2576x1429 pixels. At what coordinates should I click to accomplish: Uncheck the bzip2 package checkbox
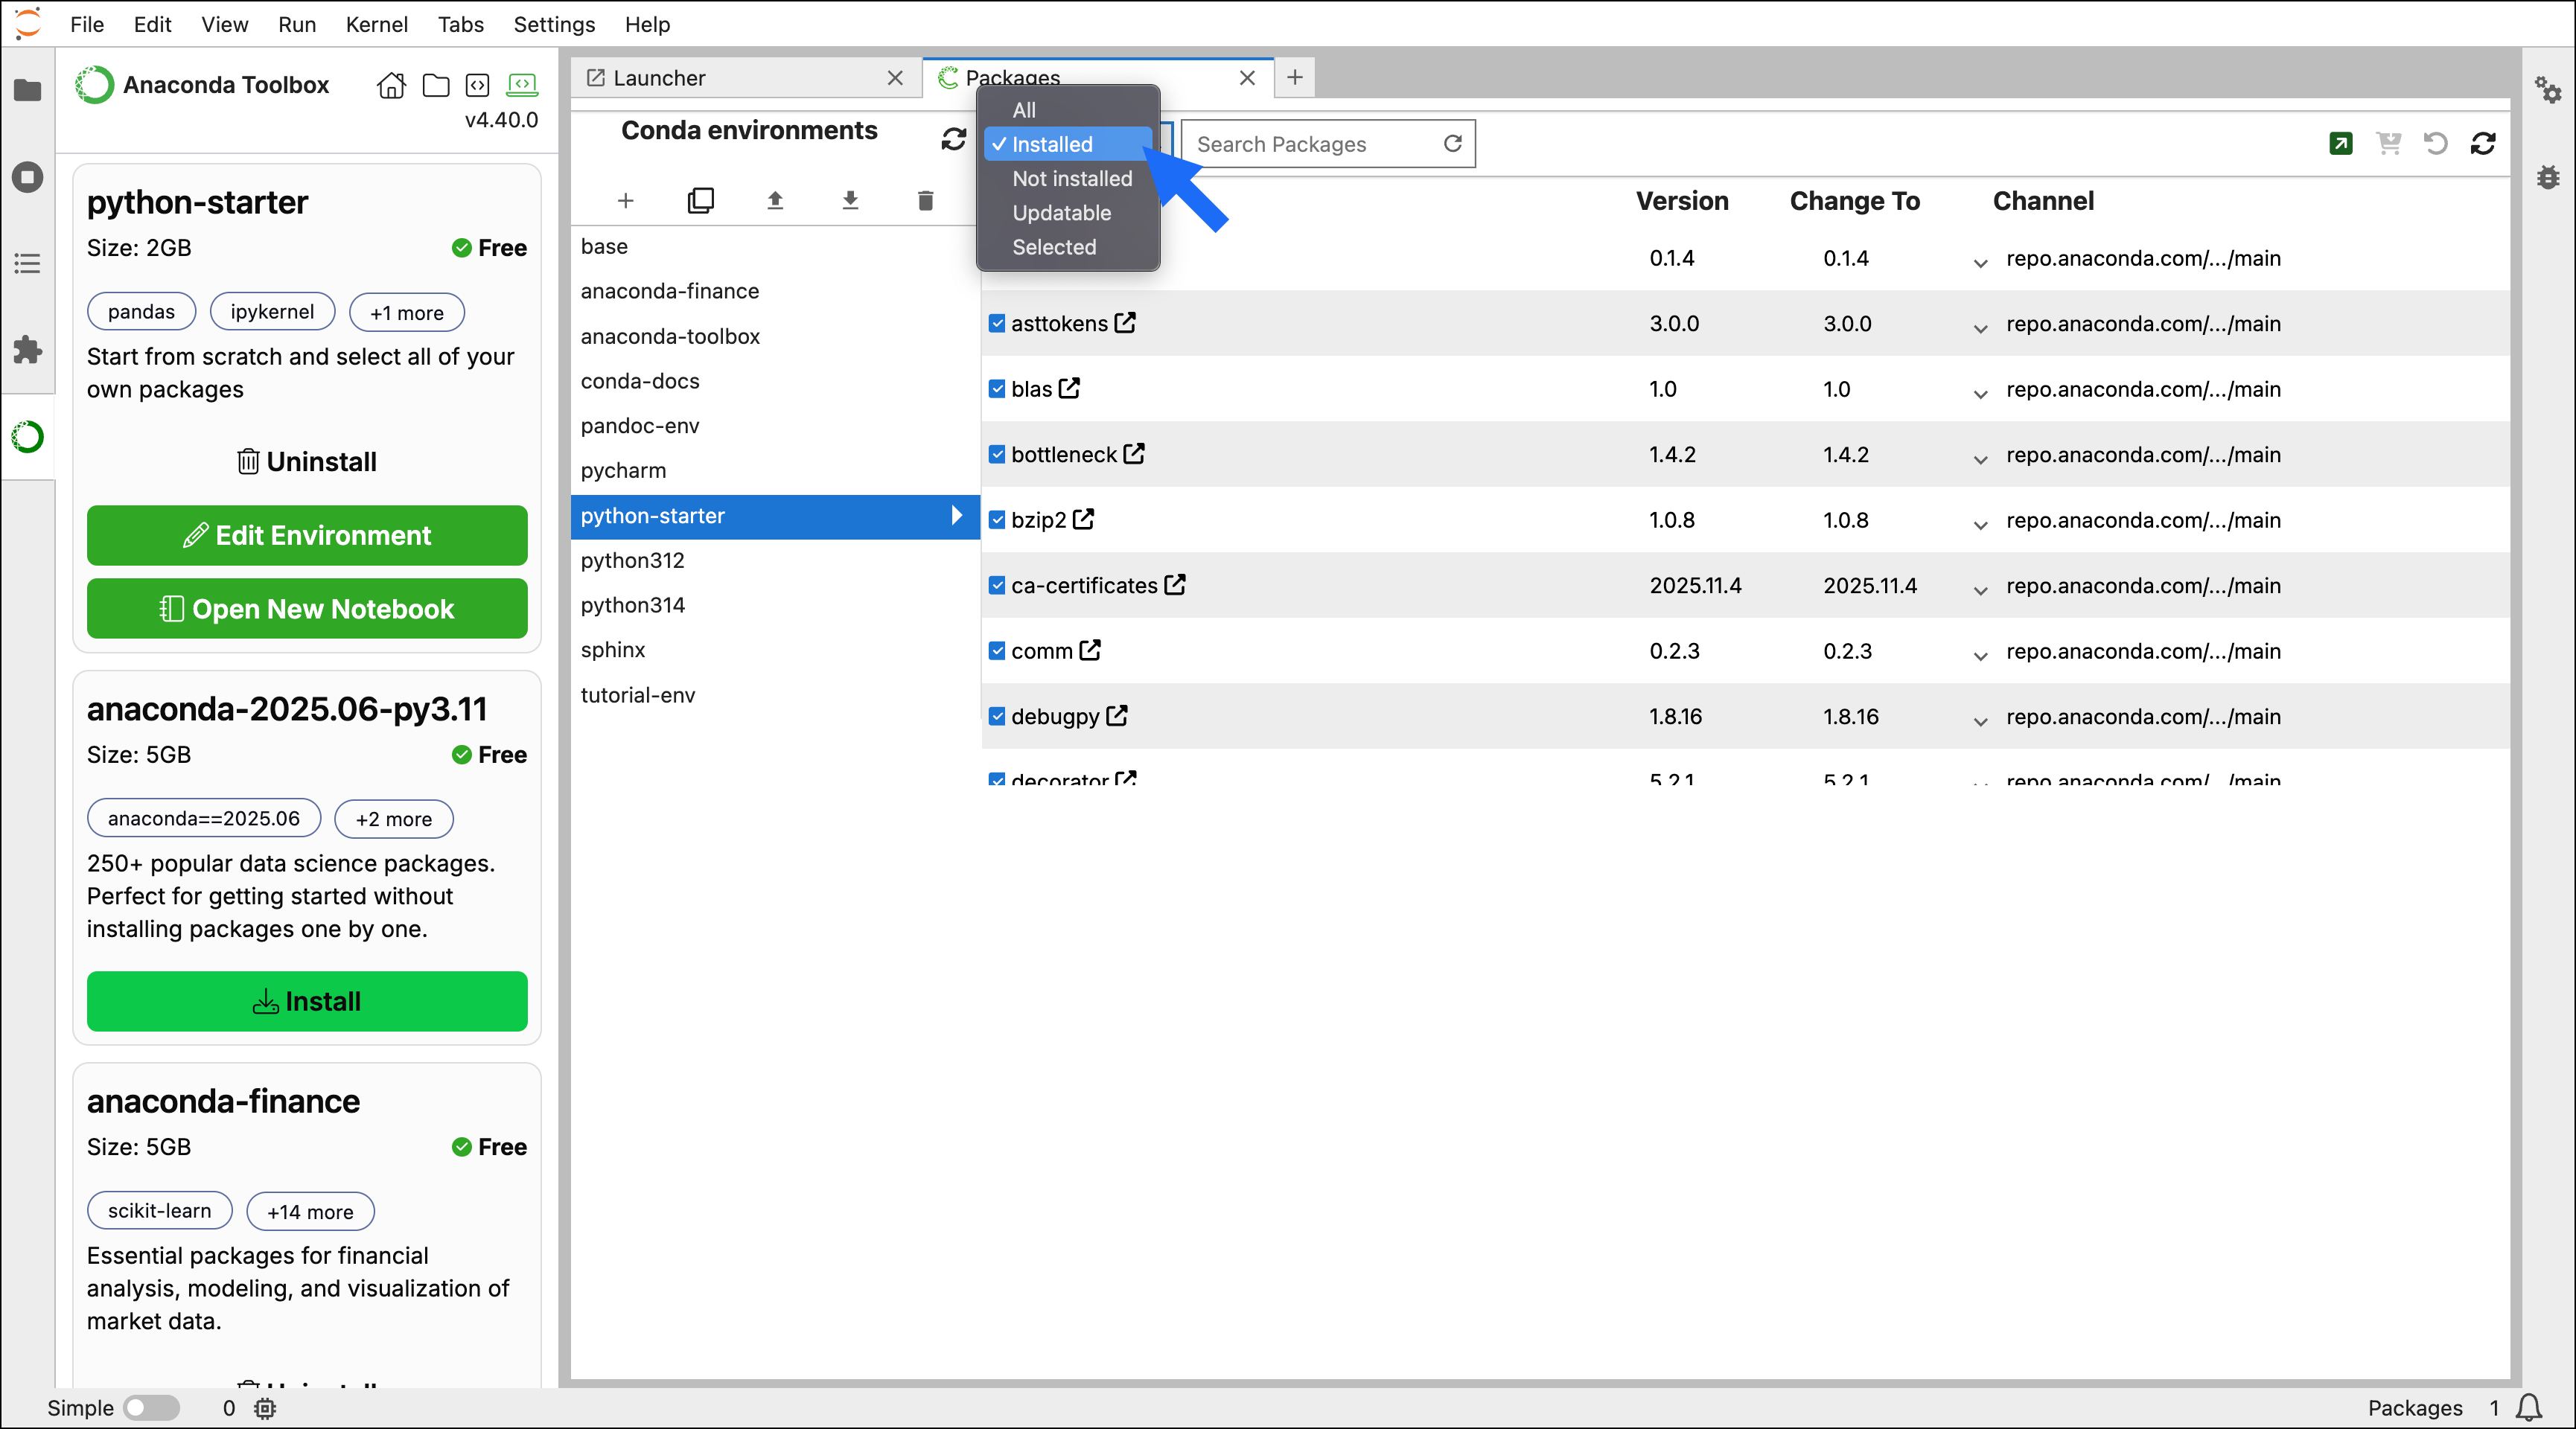pos(997,520)
